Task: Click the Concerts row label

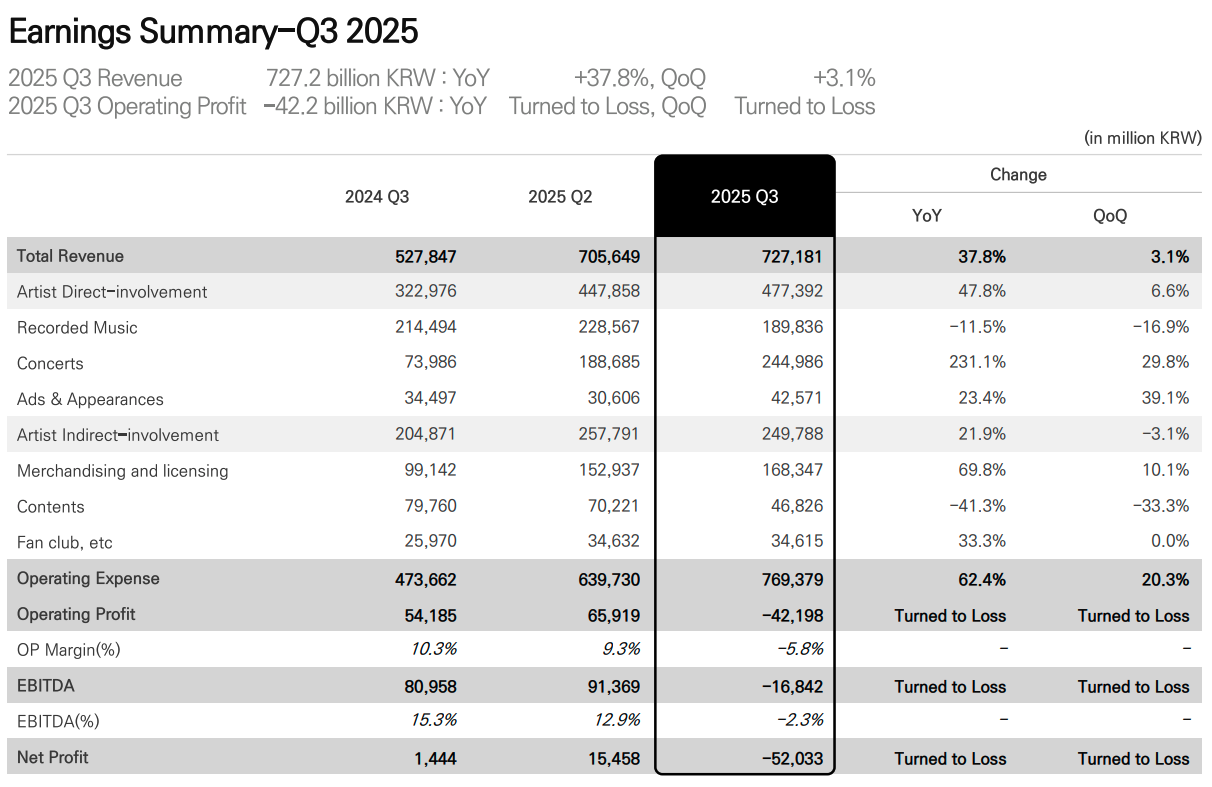Action: coord(50,364)
